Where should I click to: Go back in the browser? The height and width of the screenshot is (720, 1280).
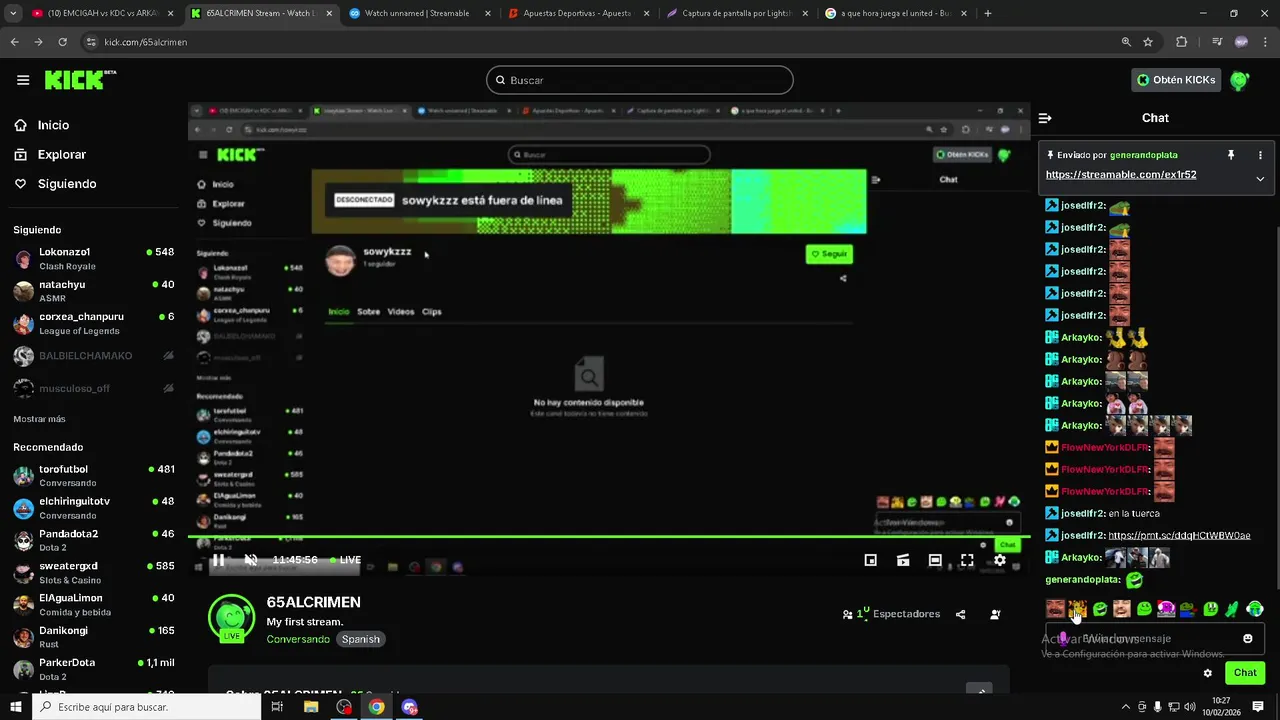pos(15,42)
